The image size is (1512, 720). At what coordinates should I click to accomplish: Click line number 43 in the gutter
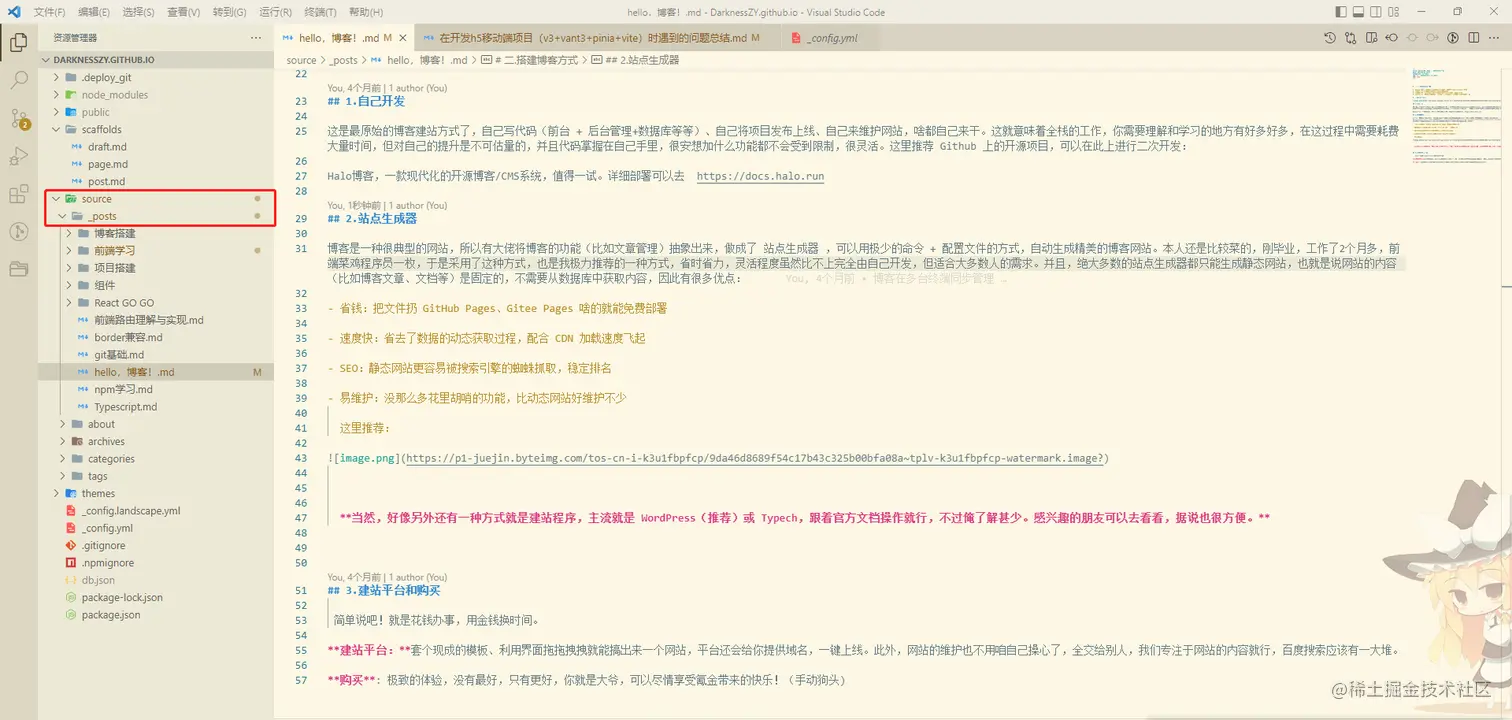pyautogui.click(x=301, y=458)
